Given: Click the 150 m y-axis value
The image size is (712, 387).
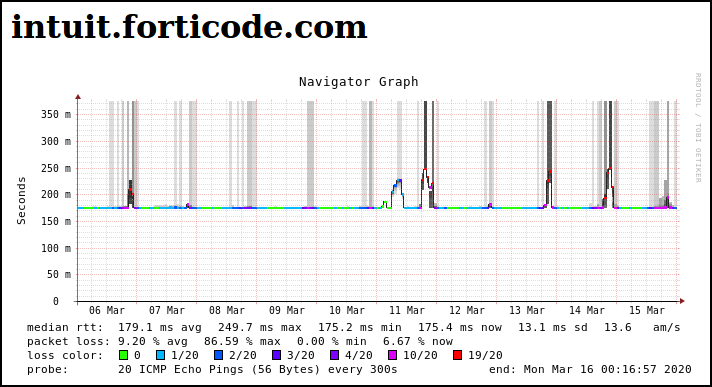Looking at the screenshot, I should click(56, 221).
